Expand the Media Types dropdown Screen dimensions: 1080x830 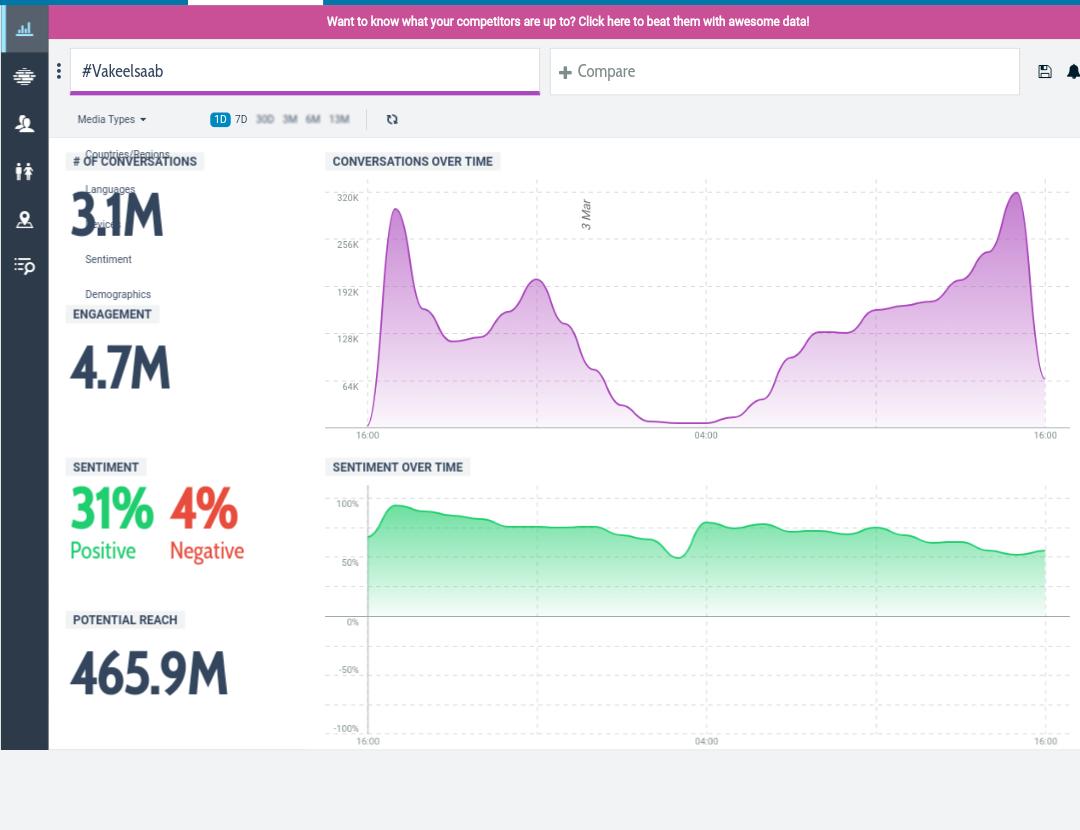pos(112,119)
